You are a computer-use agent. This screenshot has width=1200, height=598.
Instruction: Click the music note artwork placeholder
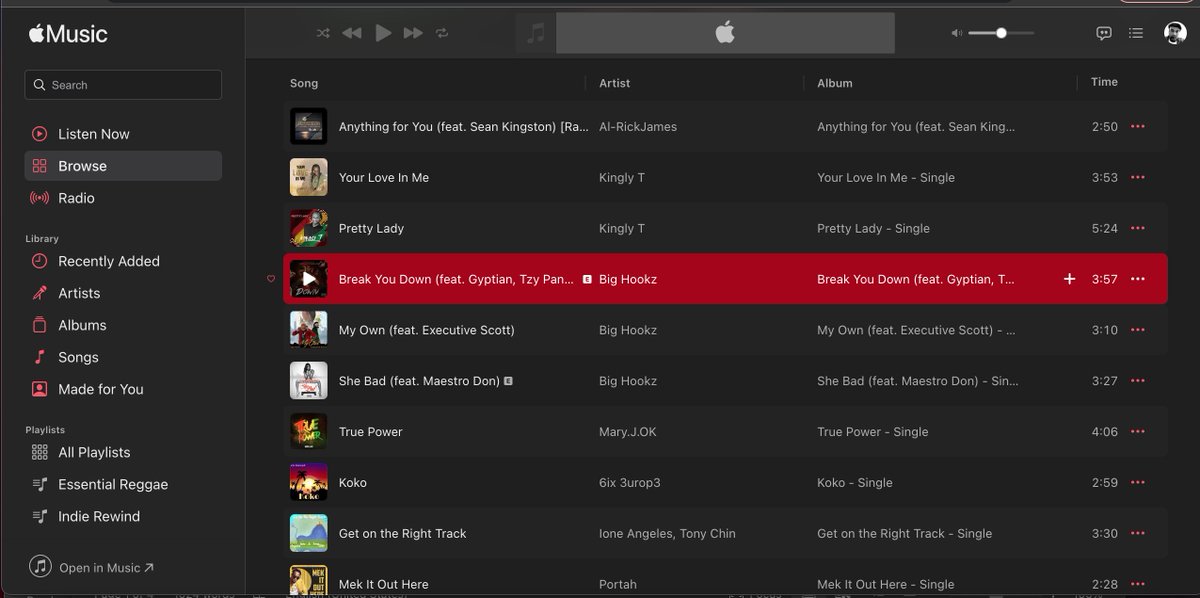point(536,33)
